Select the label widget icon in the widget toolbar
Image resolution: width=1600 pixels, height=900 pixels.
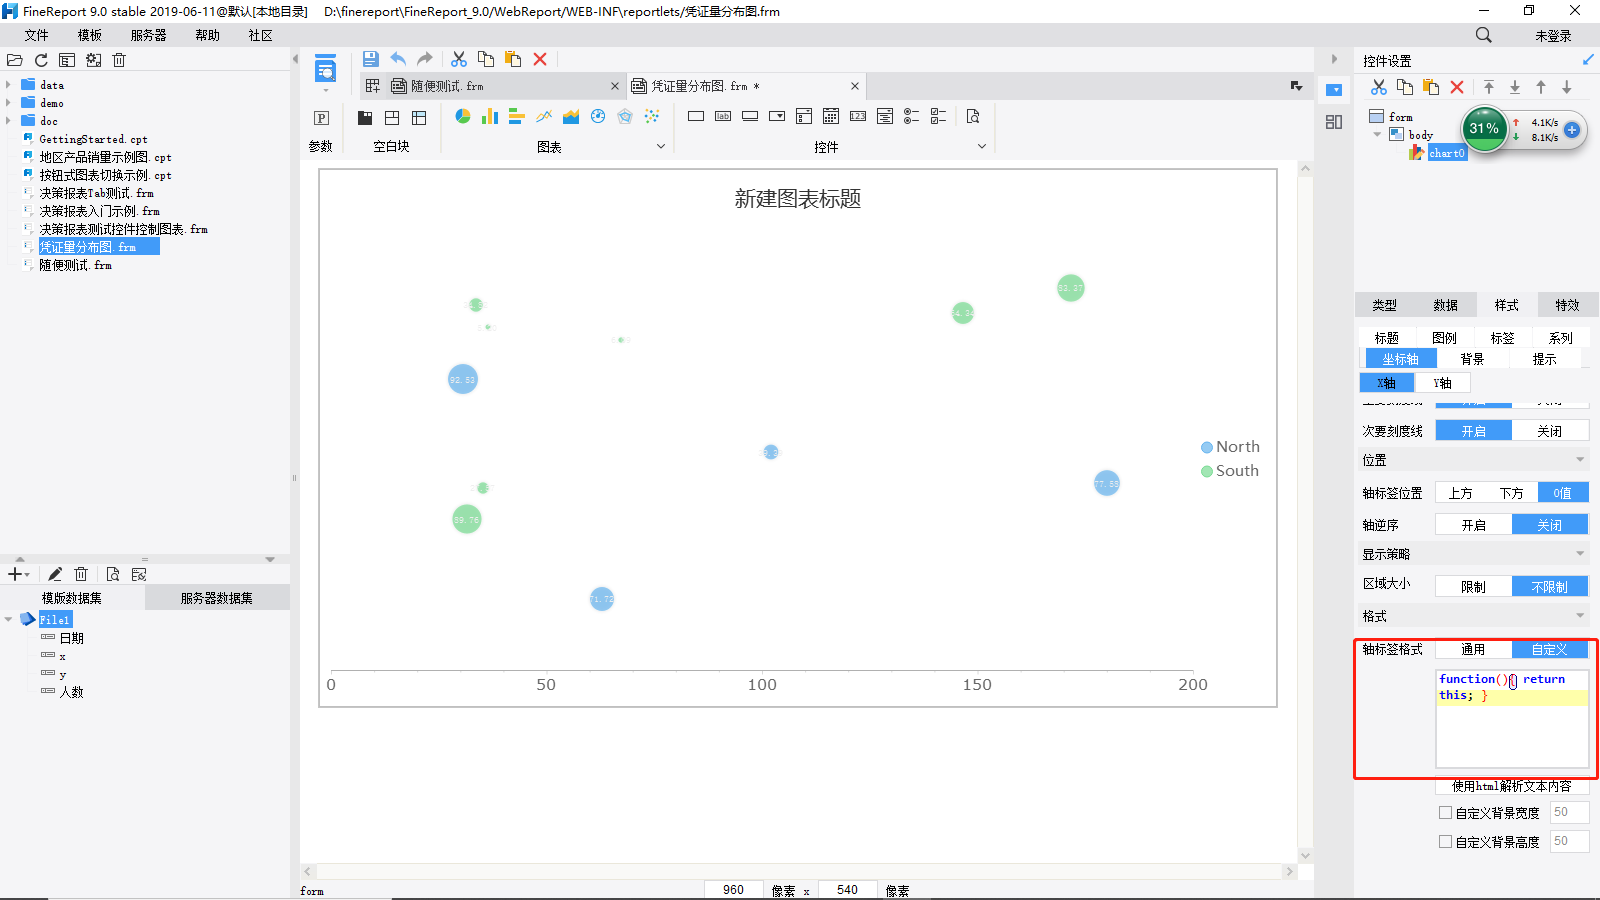(723, 117)
